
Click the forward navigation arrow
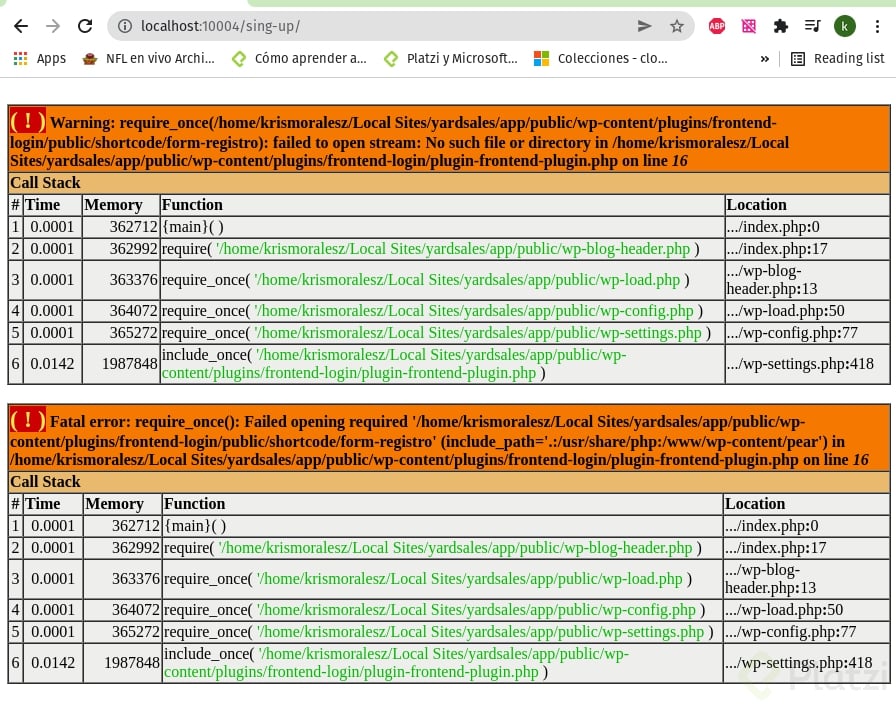53,26
